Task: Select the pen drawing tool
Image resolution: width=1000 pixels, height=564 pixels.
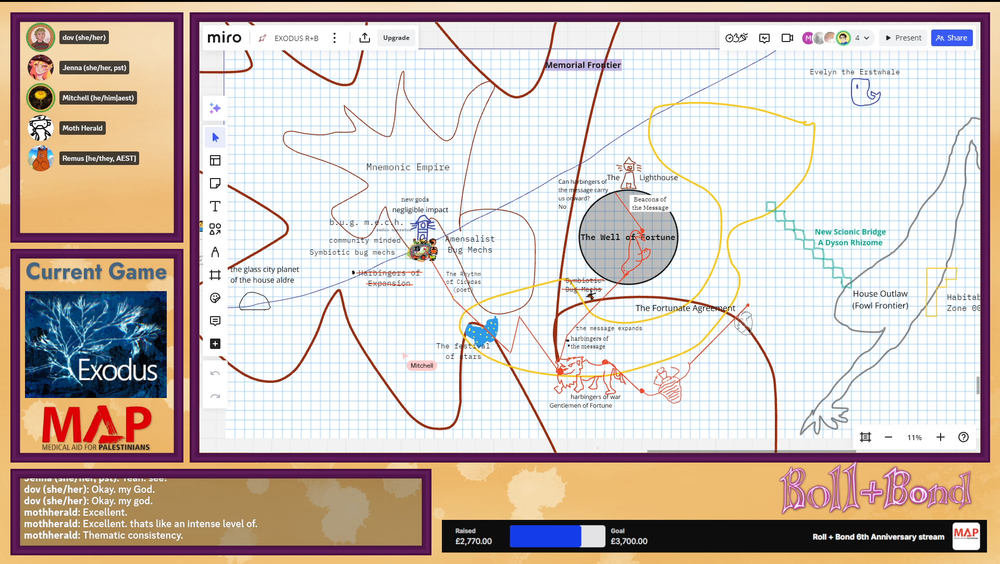Action: pyautogui.click(x=215, y=252)
